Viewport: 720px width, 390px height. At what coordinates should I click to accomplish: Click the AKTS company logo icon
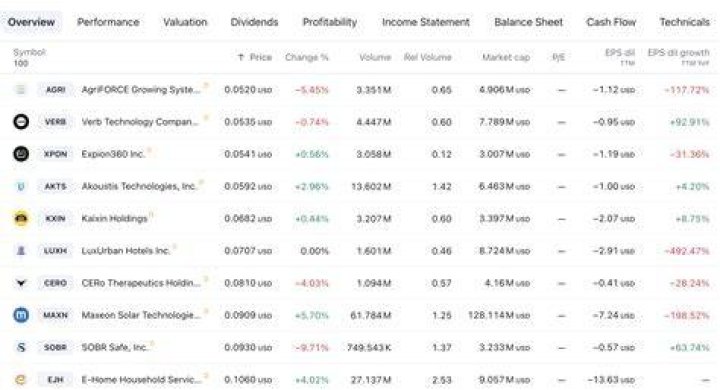pyautogui.click(x=21, y=186)
